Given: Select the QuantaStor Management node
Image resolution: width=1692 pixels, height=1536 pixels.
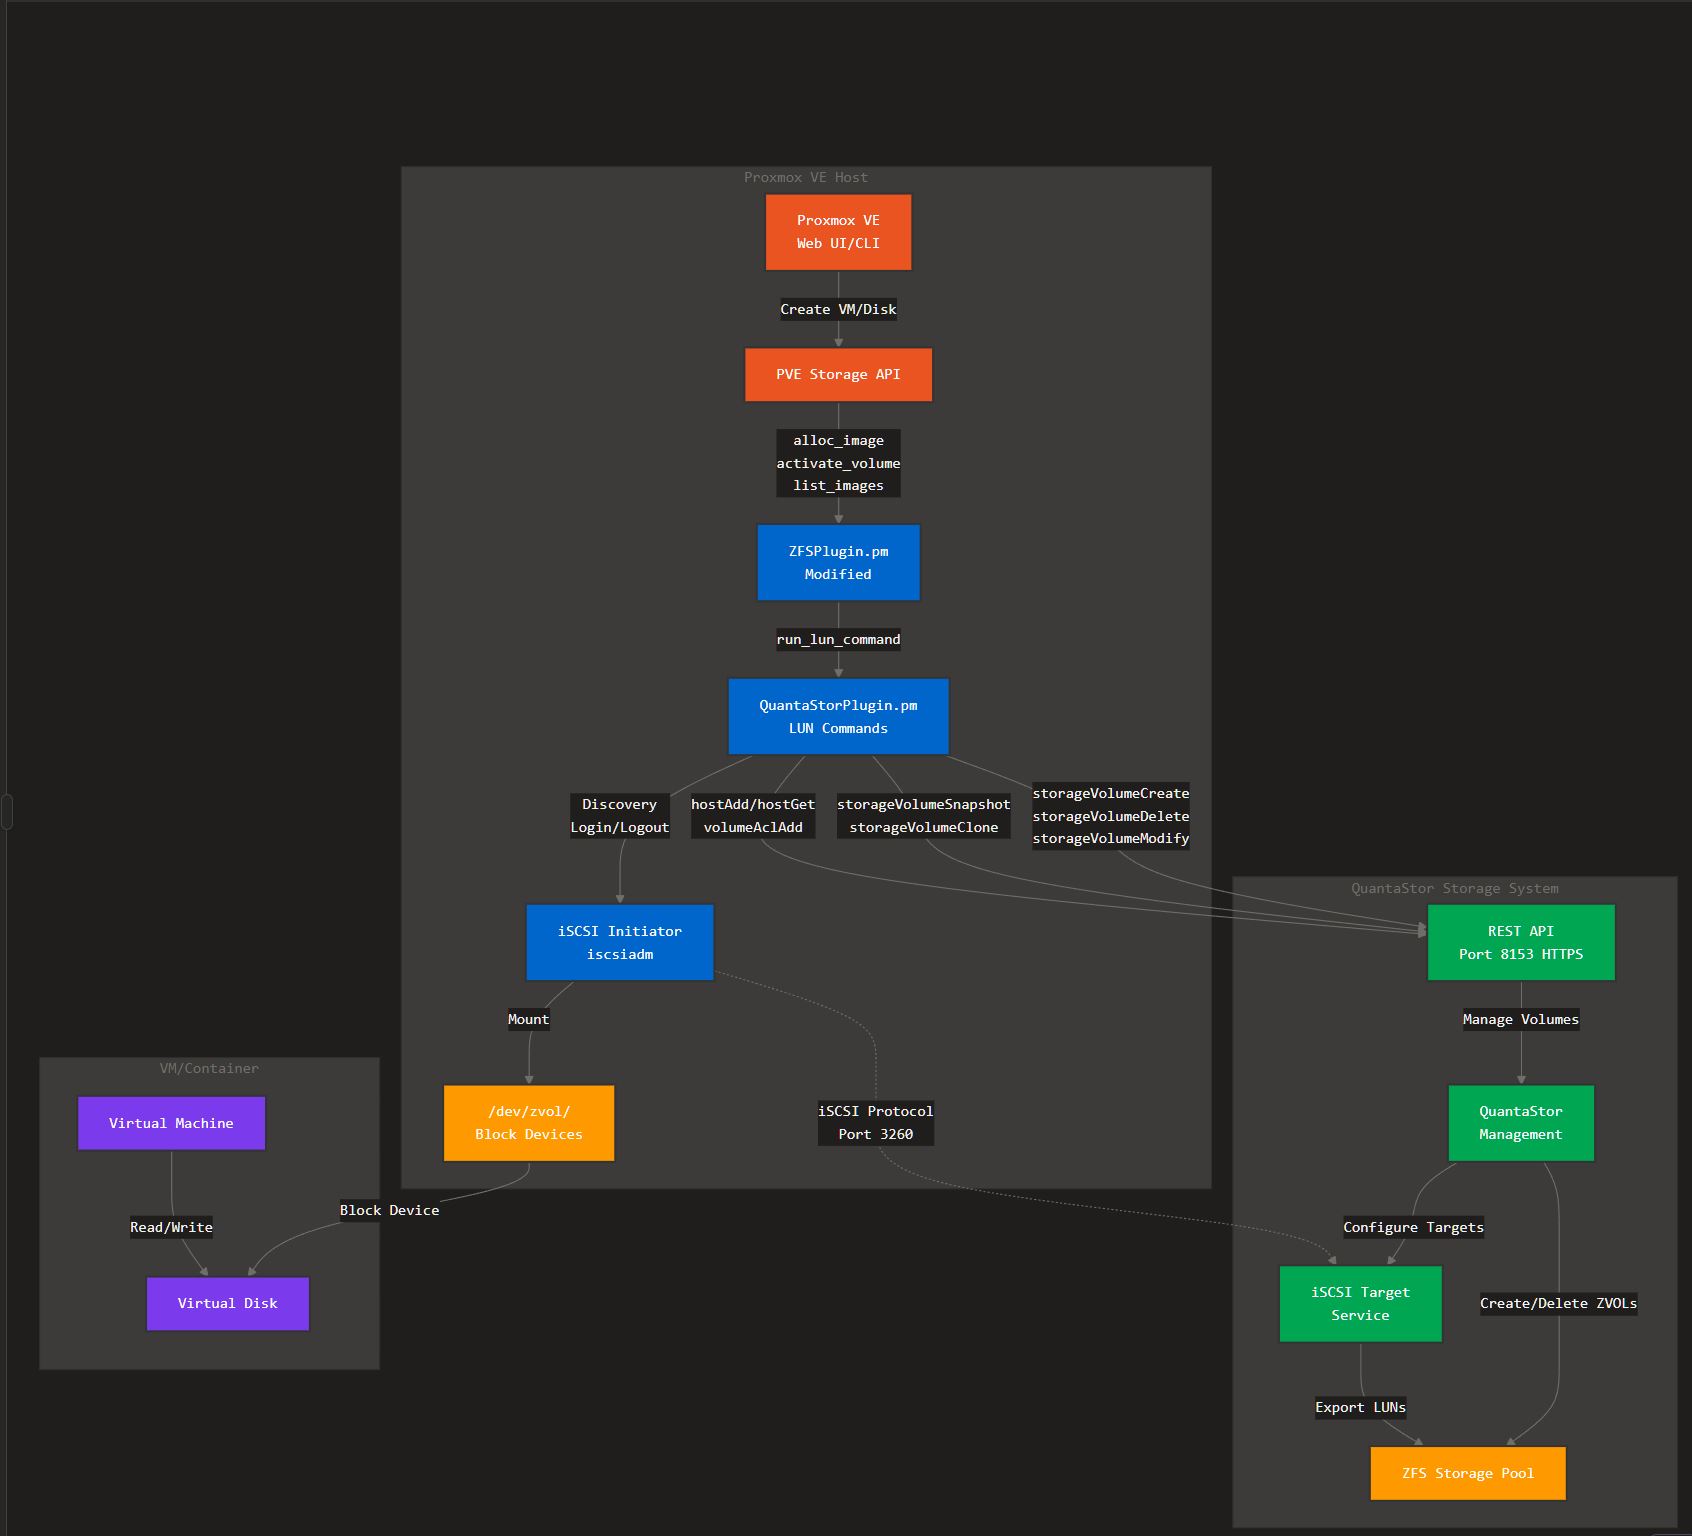Looking at the screenshot, I should pyautogui.click(x=1521, y=1123).
